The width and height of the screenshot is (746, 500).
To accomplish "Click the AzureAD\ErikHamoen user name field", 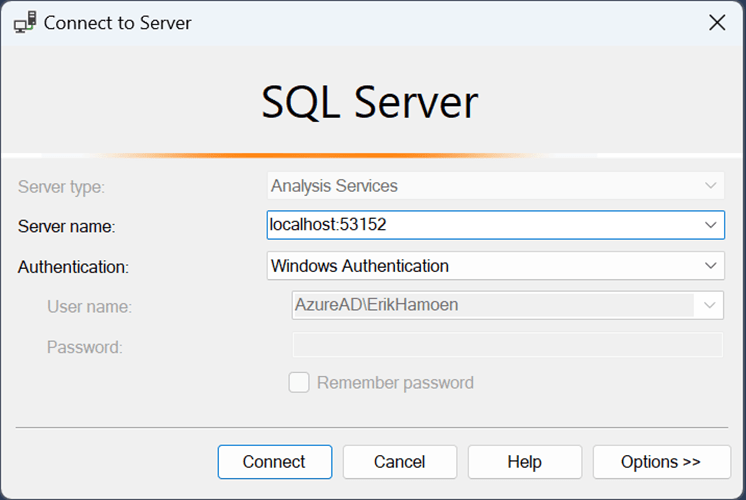I will coord(490,305).
